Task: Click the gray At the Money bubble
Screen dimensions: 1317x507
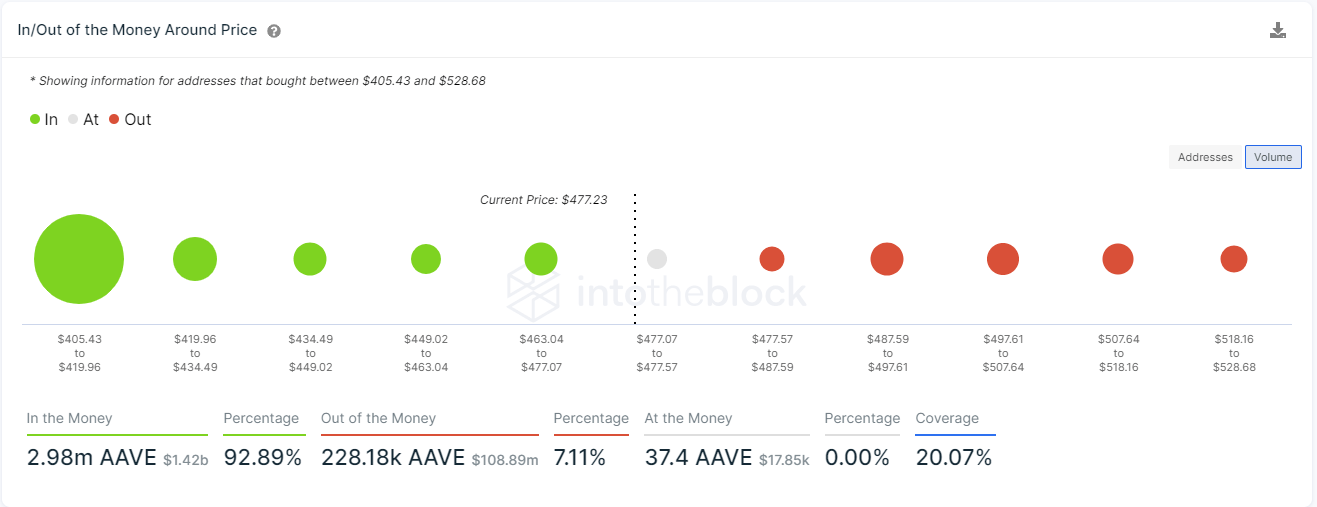Action: click(657, 259)
